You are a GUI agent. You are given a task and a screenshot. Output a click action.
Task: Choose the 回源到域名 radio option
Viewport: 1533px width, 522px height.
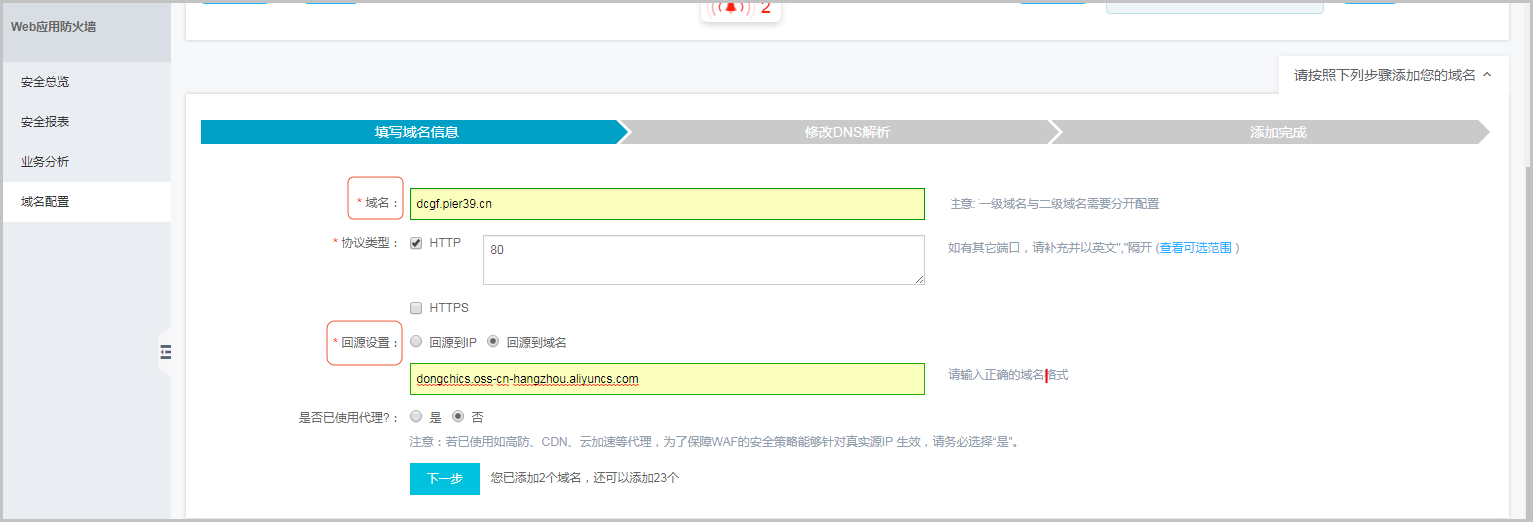tap(493, 341)
